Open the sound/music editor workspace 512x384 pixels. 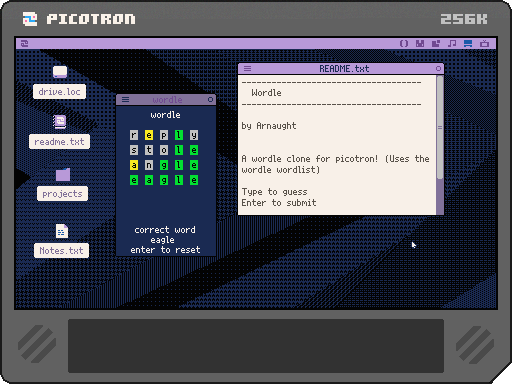452,44
